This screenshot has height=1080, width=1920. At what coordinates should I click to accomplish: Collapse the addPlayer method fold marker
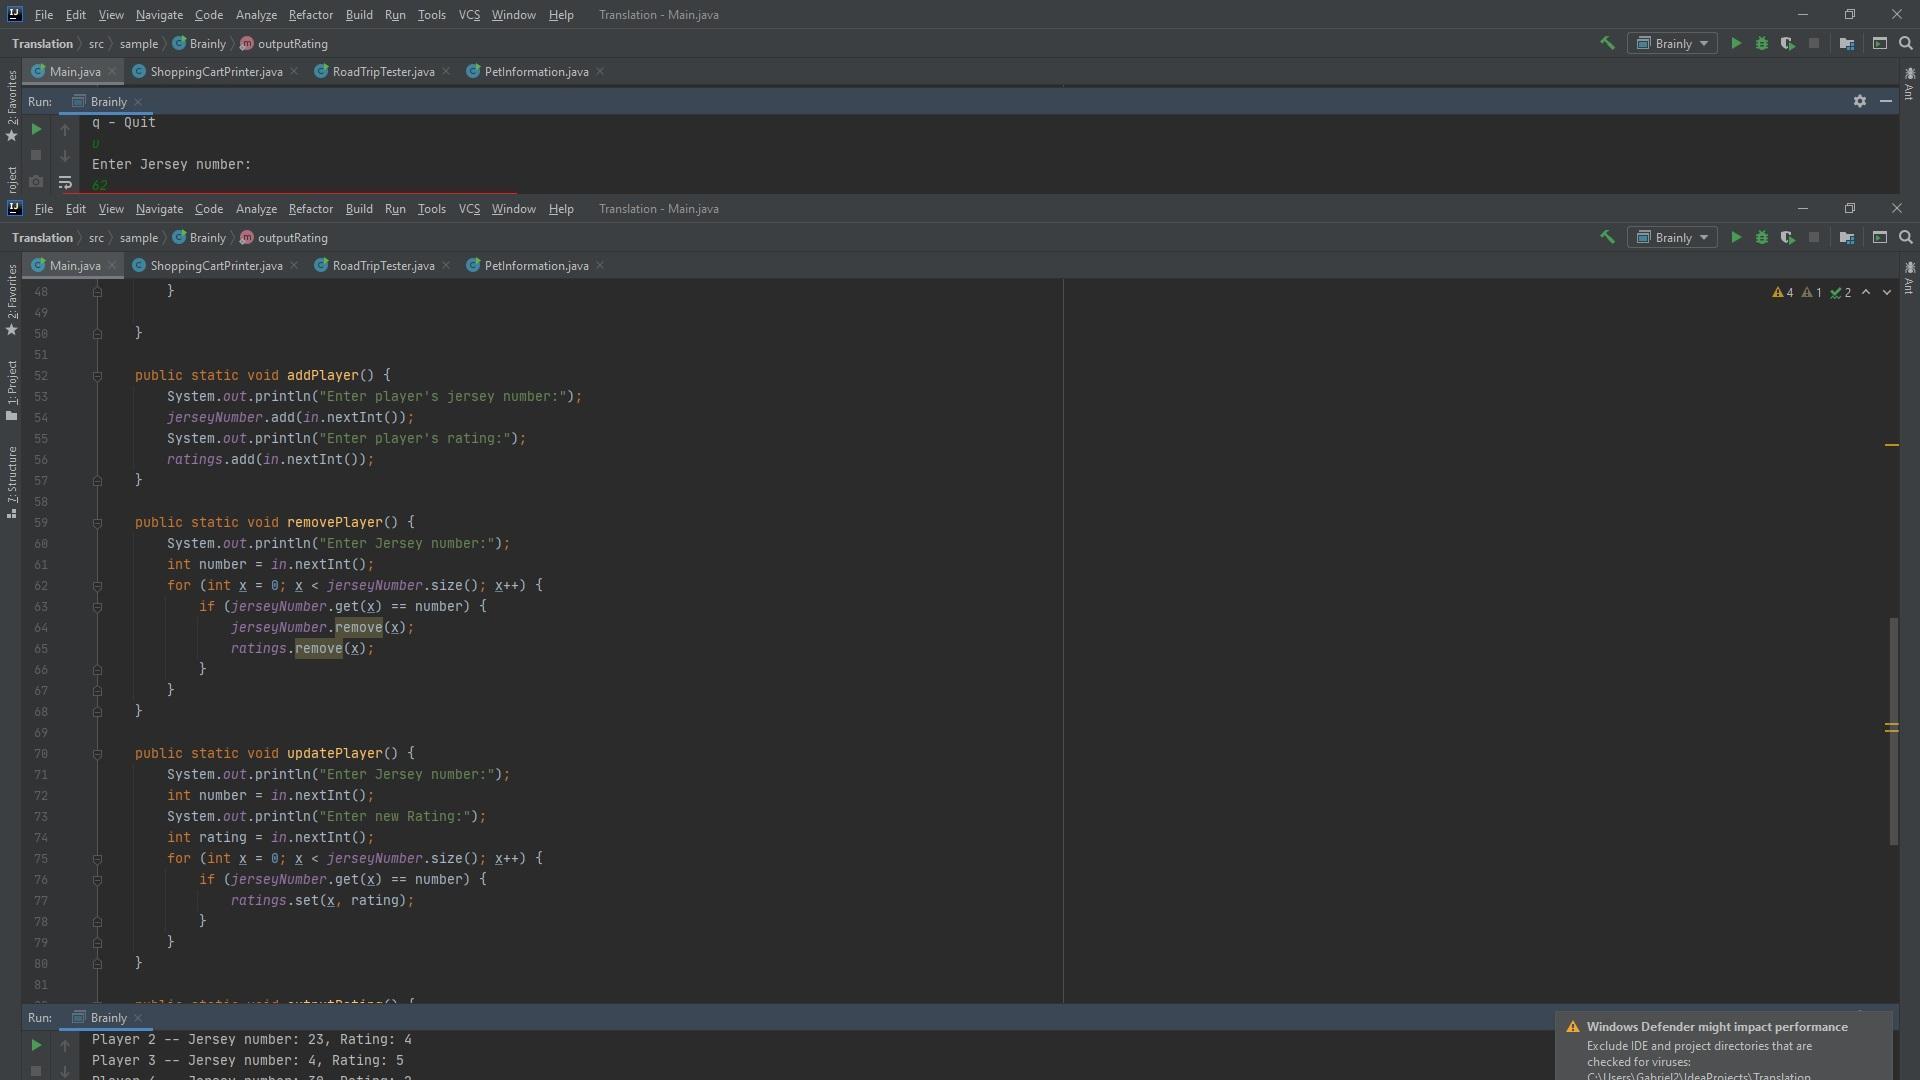click(97, 376)
